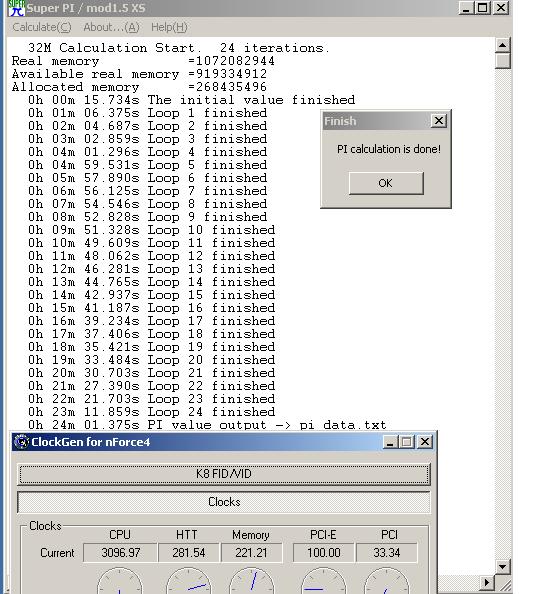This screenshot has height=594, width=545.
Task: Close the Finish dialog with X
Action: click(439, 121)
